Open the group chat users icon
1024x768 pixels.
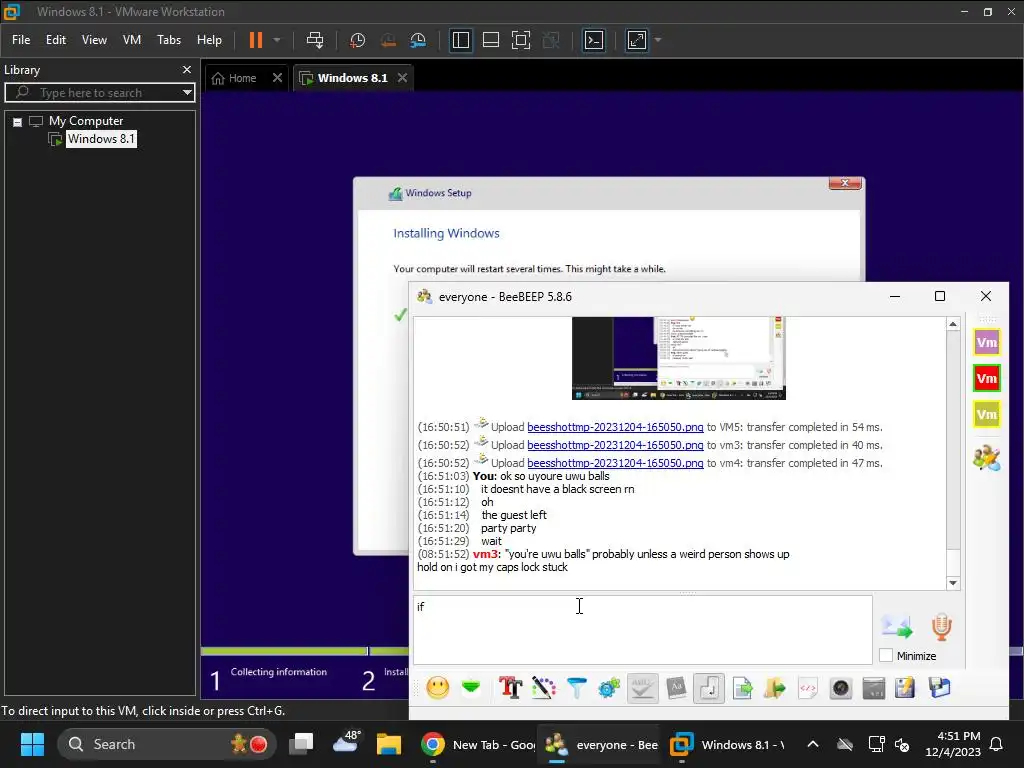(x=987, y=458)
